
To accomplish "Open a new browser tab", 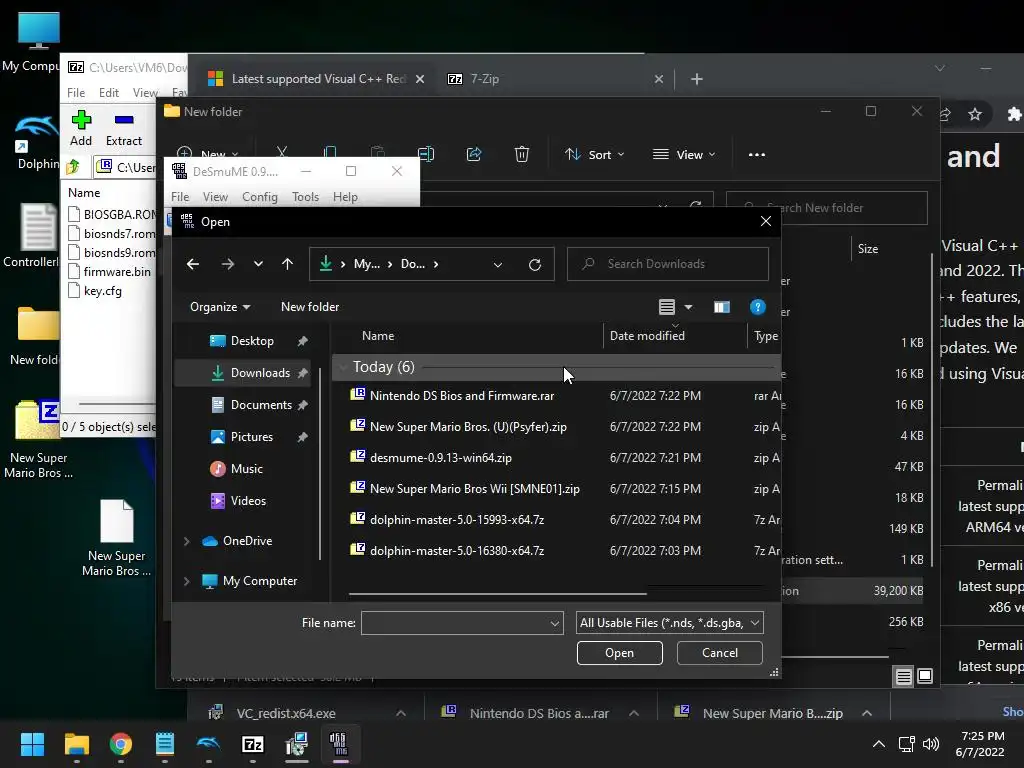I will click(x=697, y=79).
